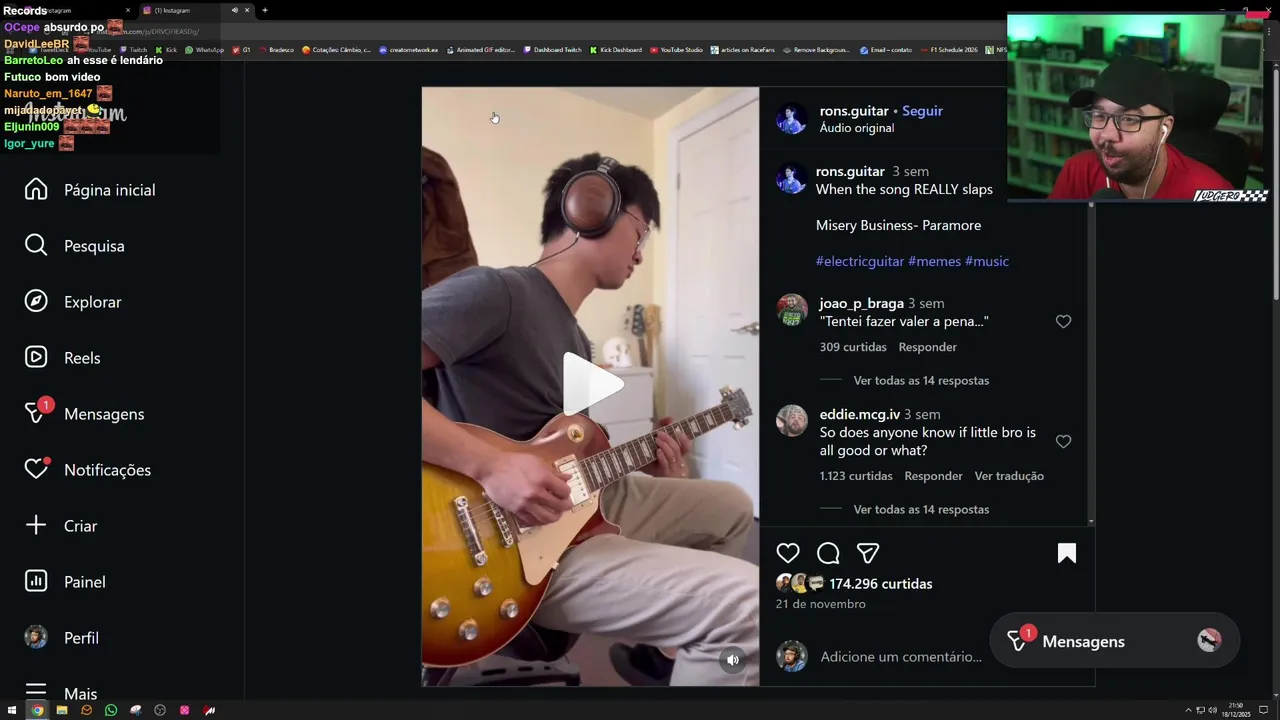This screenshot has height=720, width=1280.
Task: Reply to joao_p_braga's comment
Action: [927, 347]
